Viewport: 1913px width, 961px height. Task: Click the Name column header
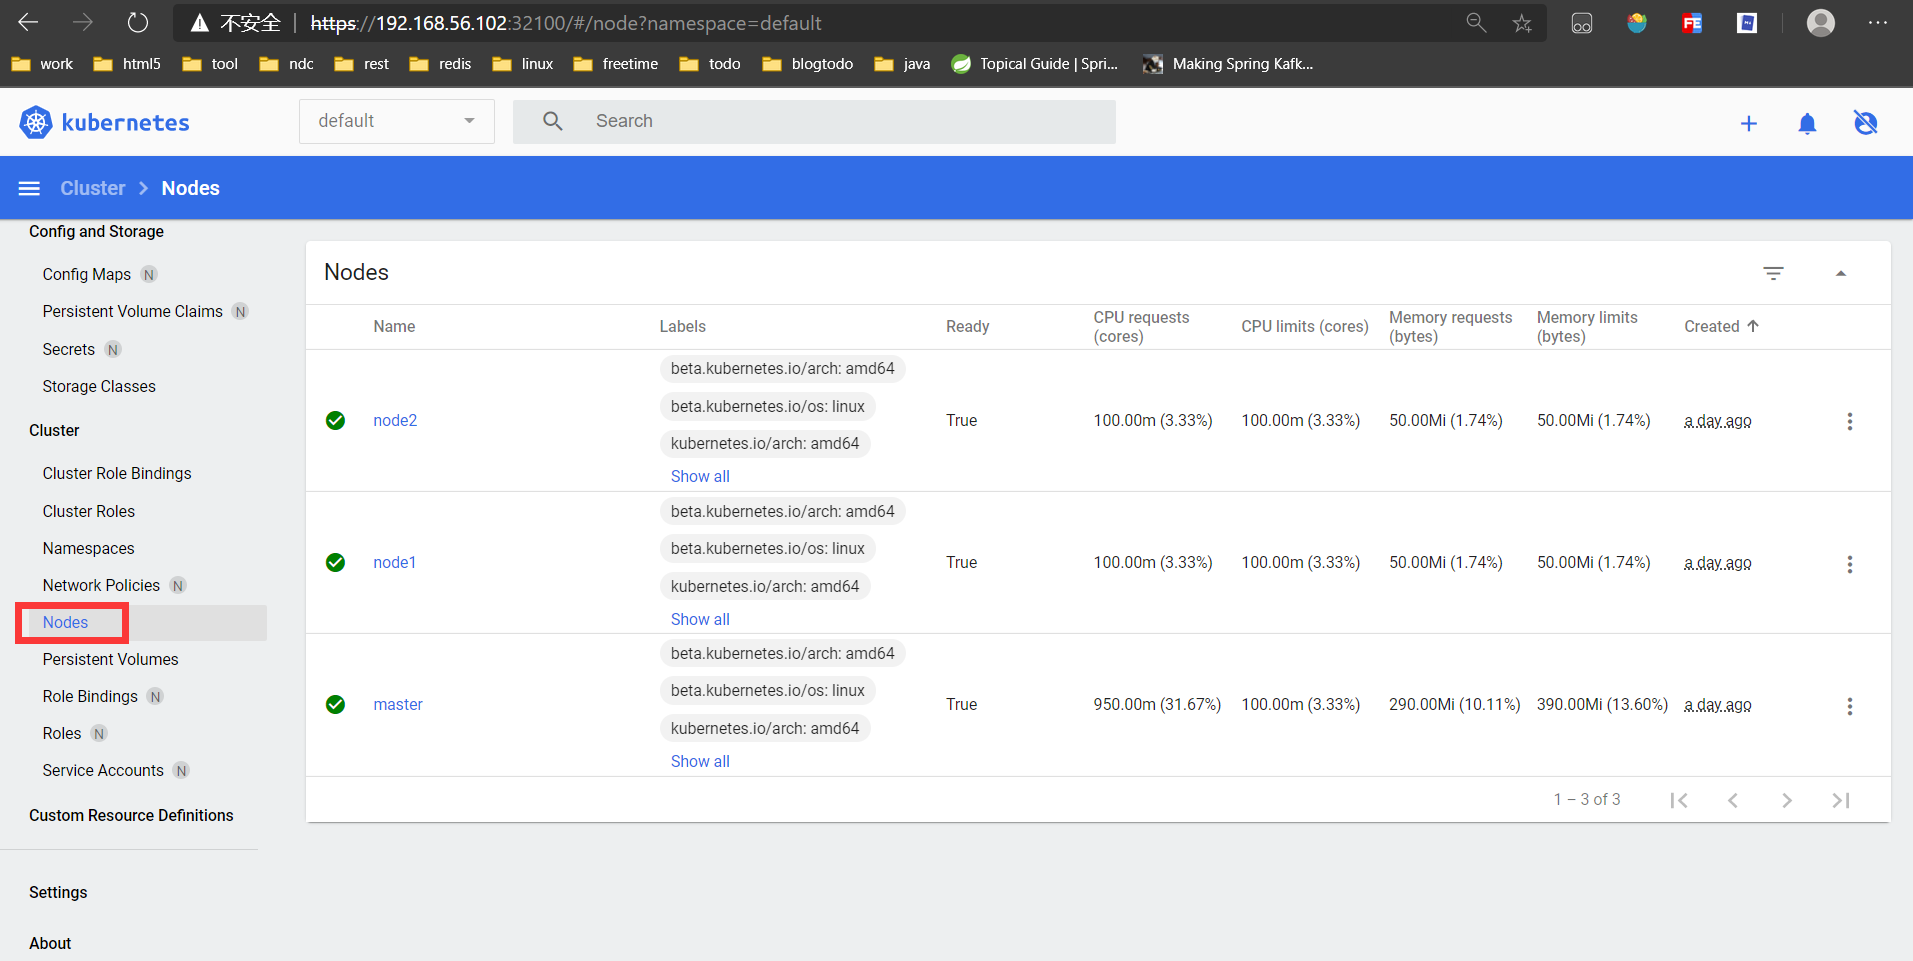[x=394, y=326]
